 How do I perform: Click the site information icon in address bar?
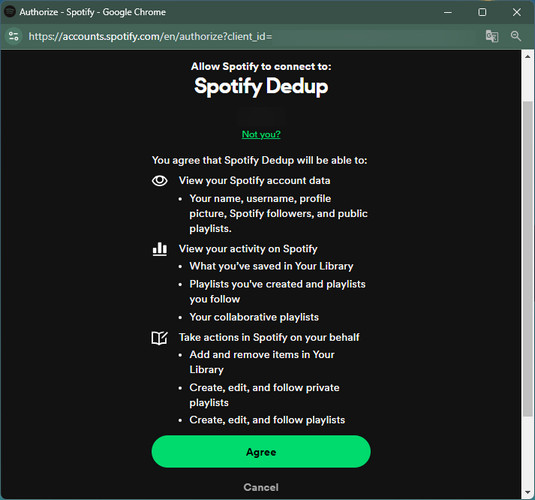[x=14, y=36]
